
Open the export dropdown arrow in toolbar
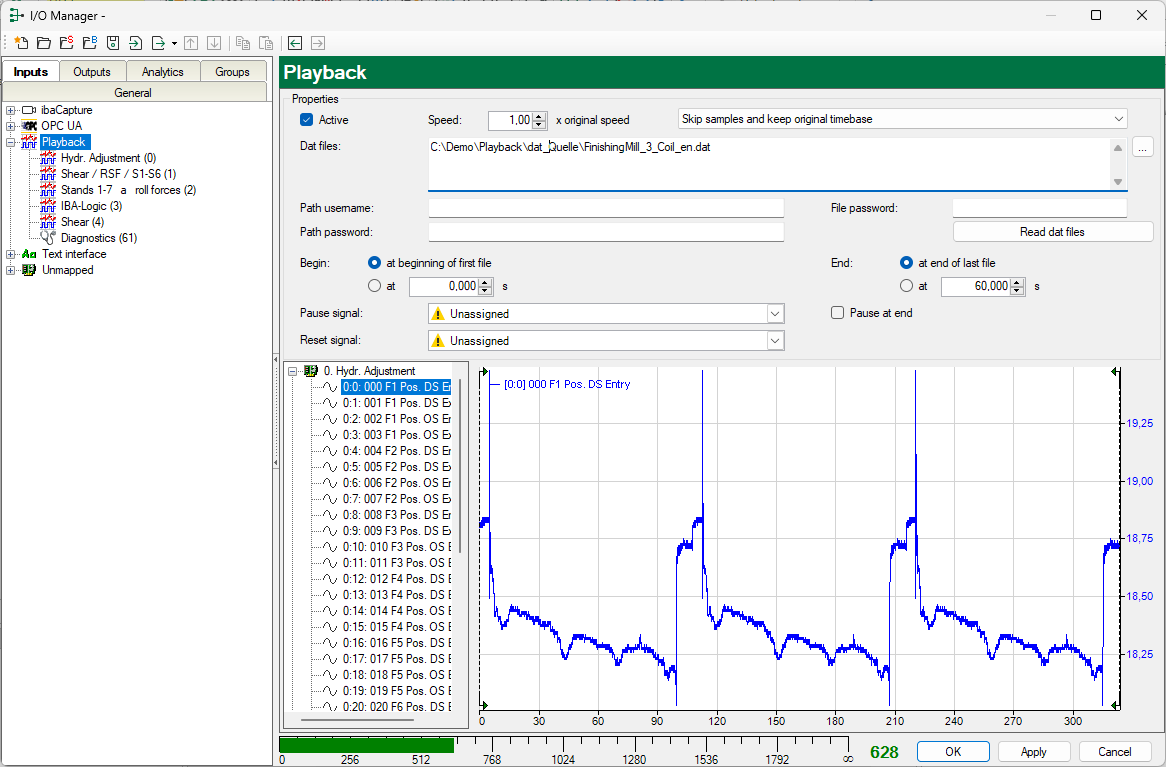point(174,43)
